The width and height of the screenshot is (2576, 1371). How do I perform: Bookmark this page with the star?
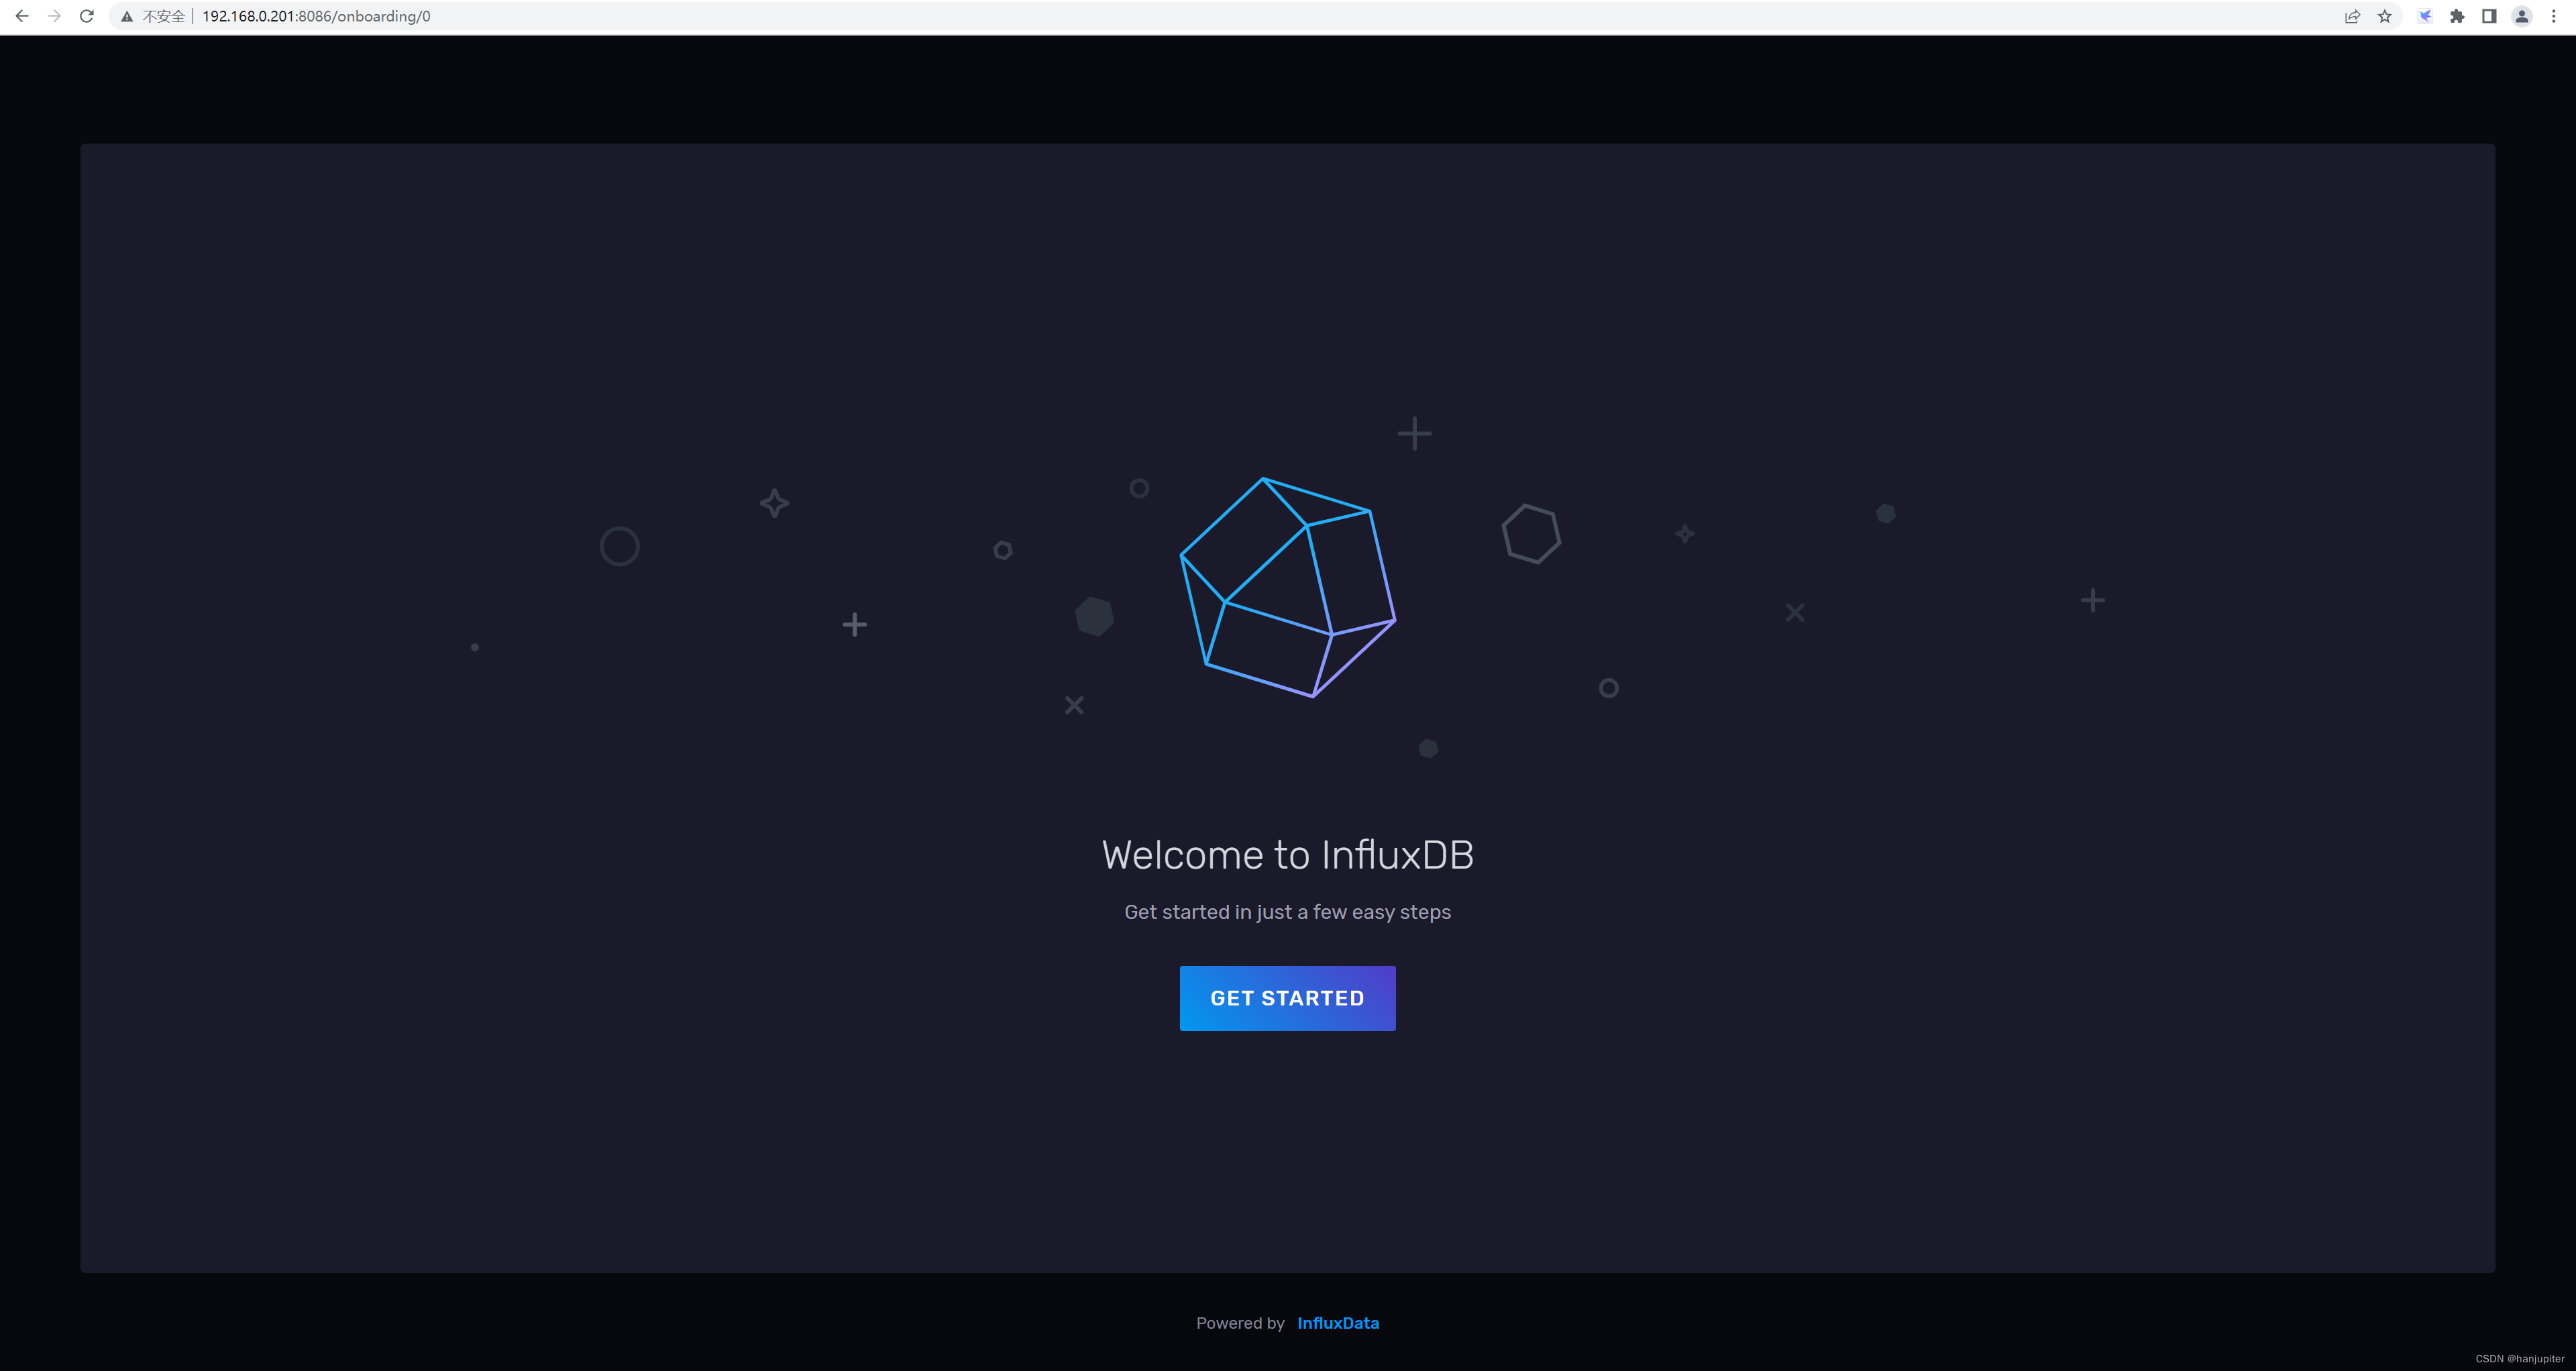[2385, 16]
